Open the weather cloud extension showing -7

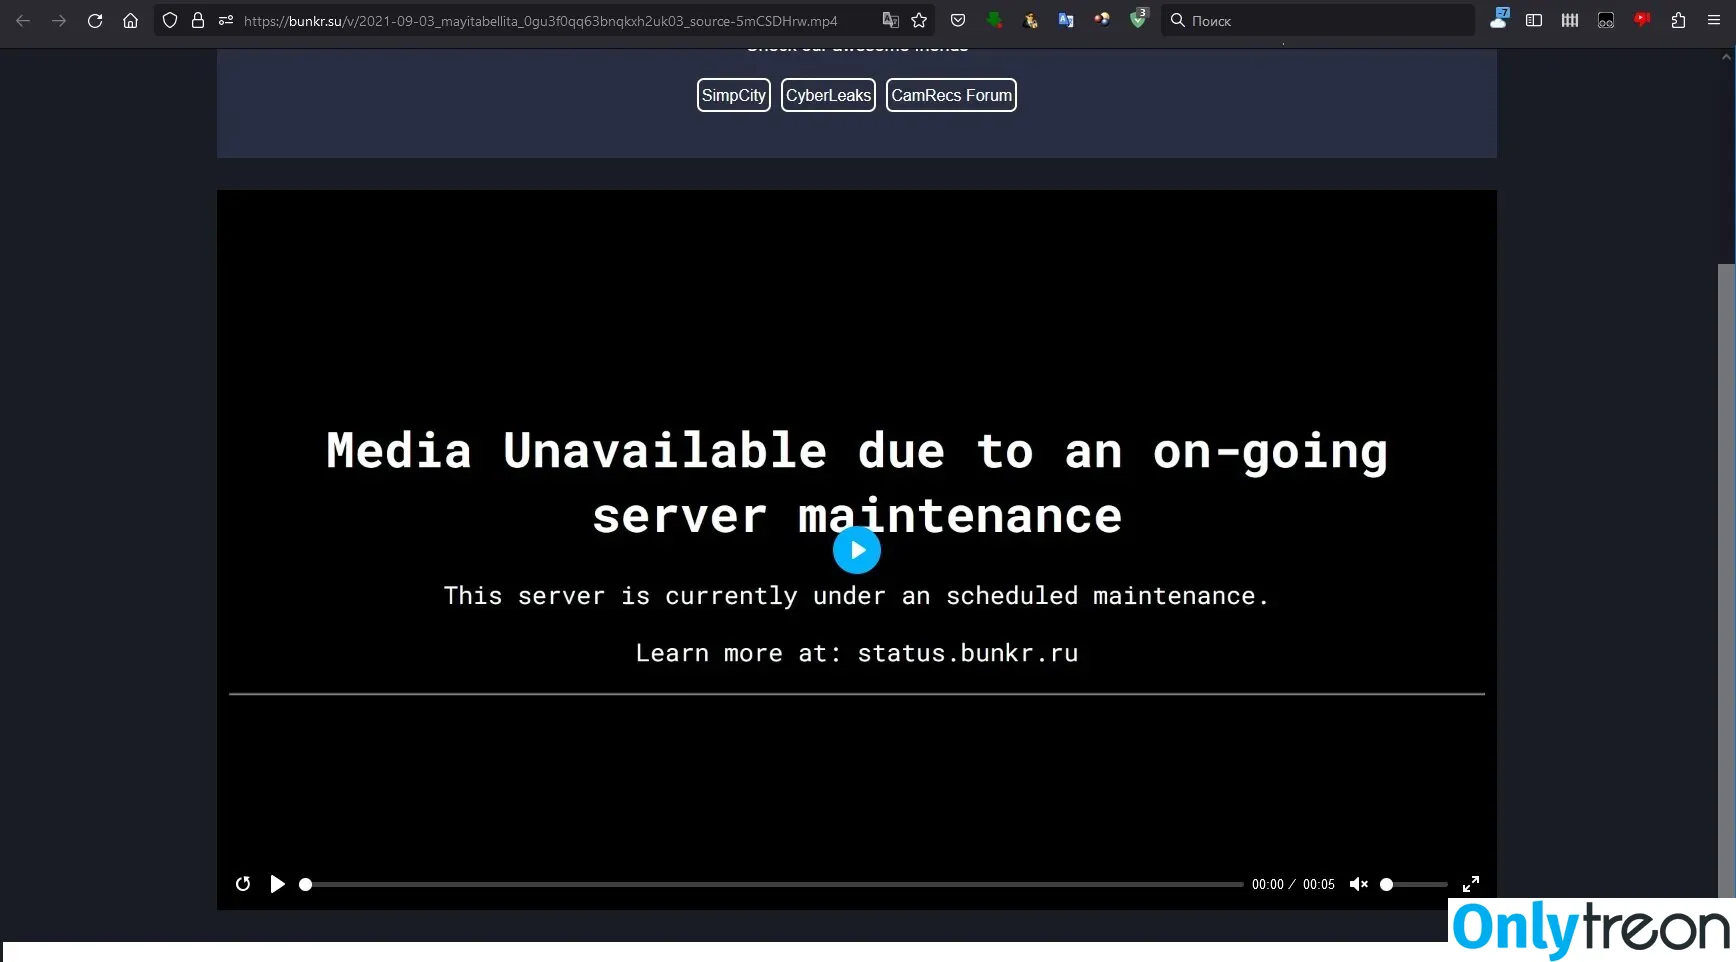(1499, 18)
